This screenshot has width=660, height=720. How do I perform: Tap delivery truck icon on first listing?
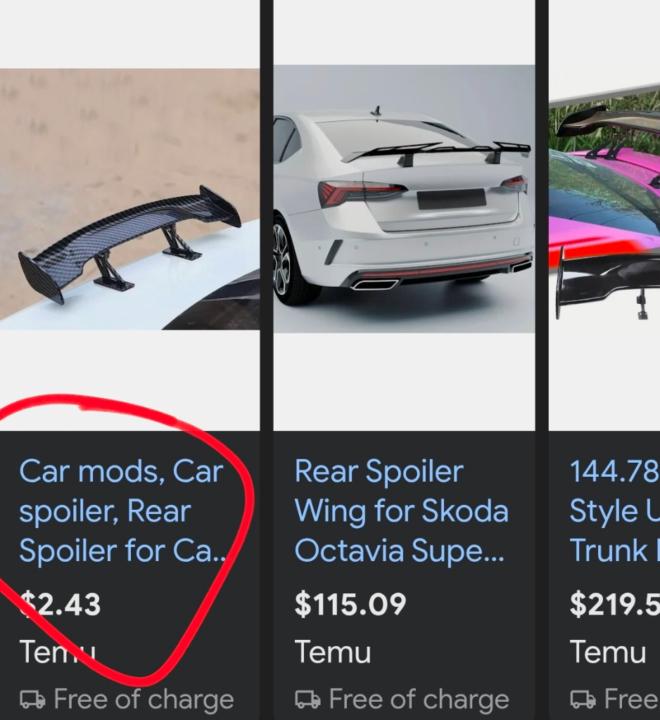click(x=33, y=700)
